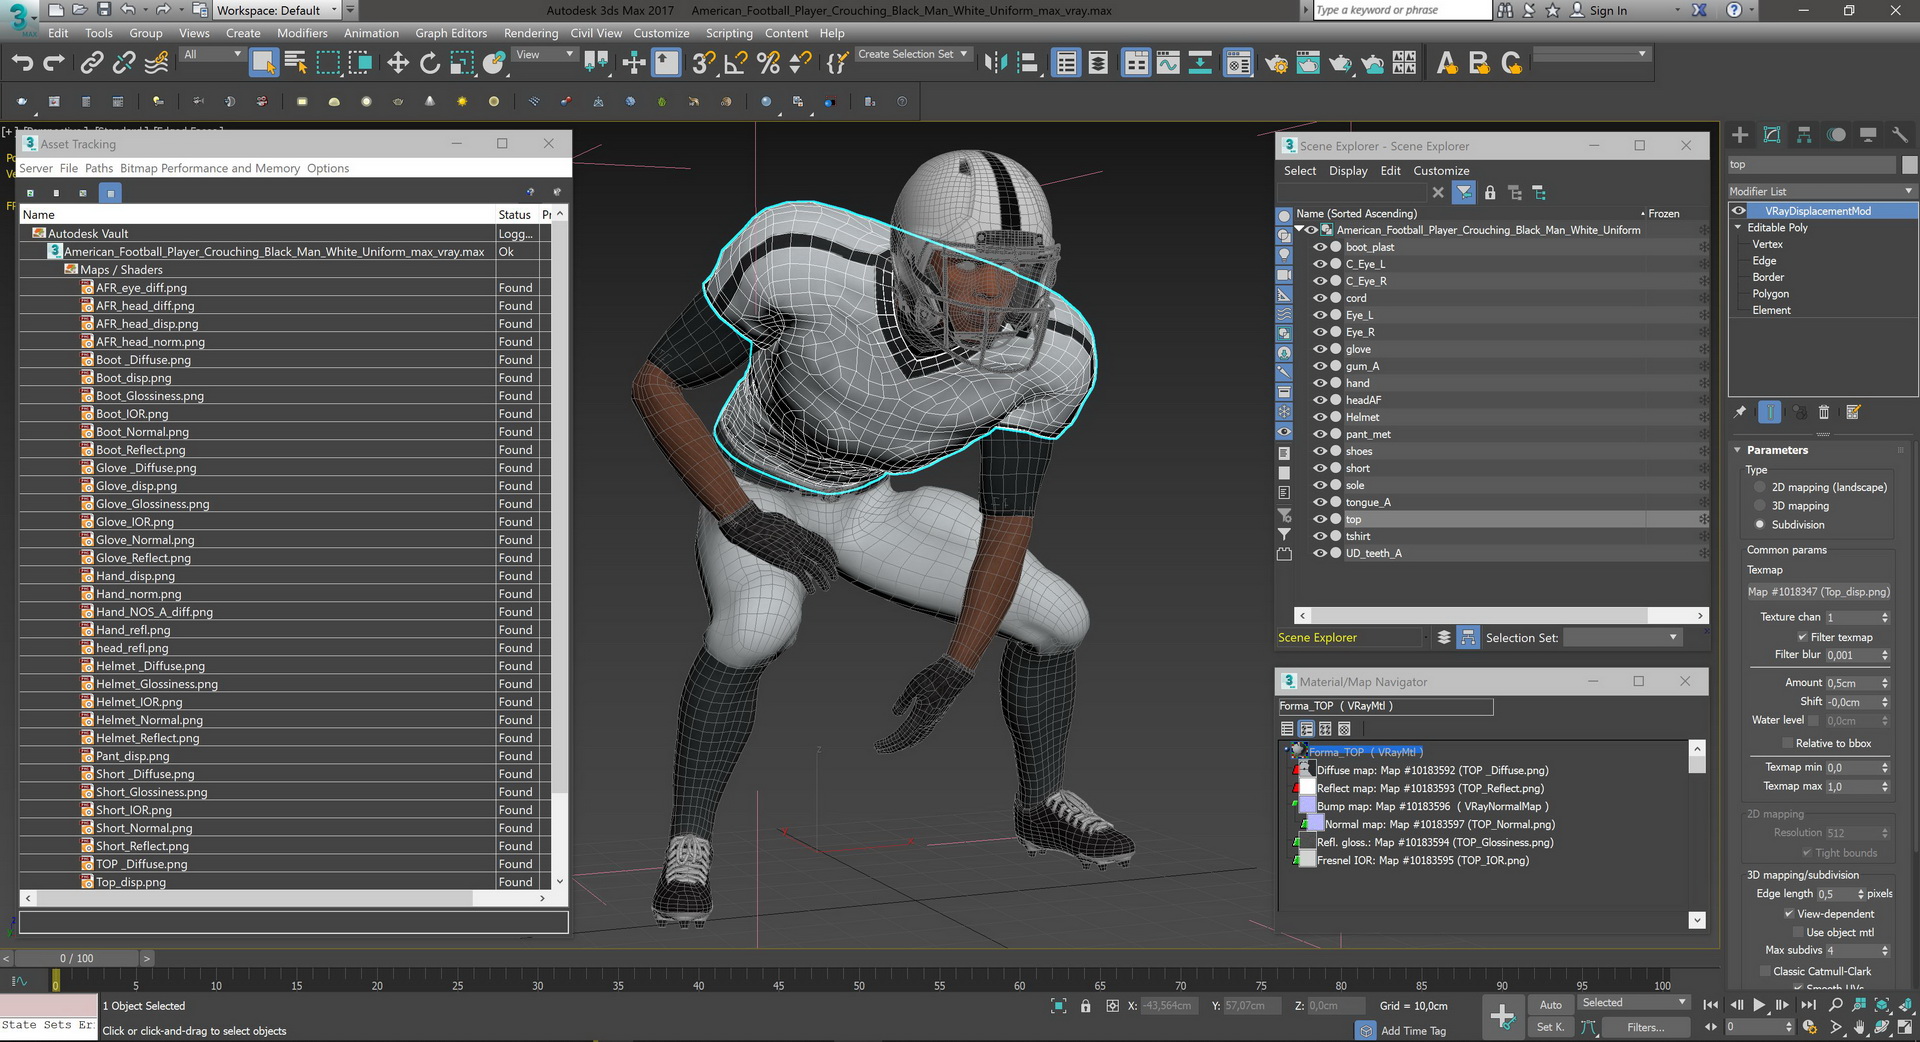Click the Asset Tracking vertical scrollbar
Viewport: 1920px width, 1042px height.
560,548
